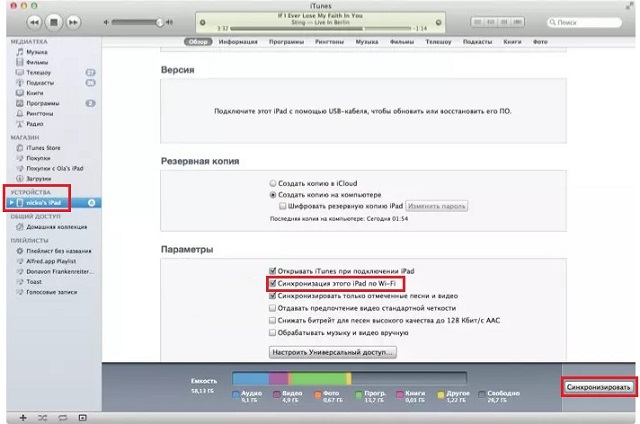Click sync badge next to nicko's iPad

91,202
